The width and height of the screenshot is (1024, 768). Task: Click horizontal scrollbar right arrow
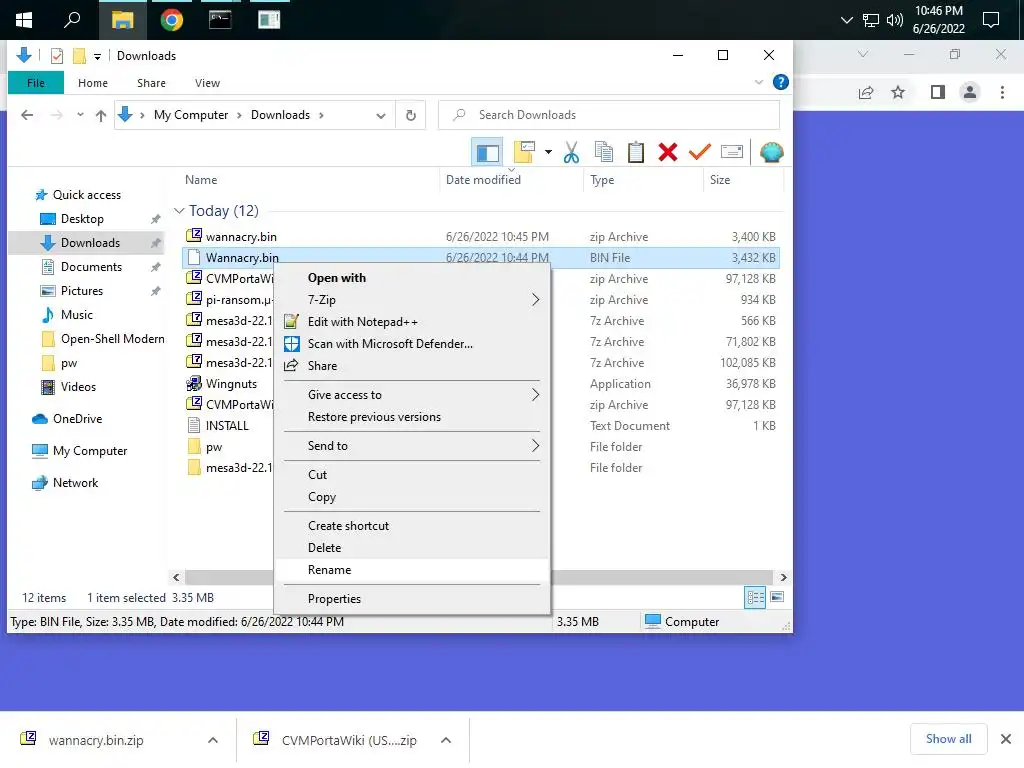[783, 577]
